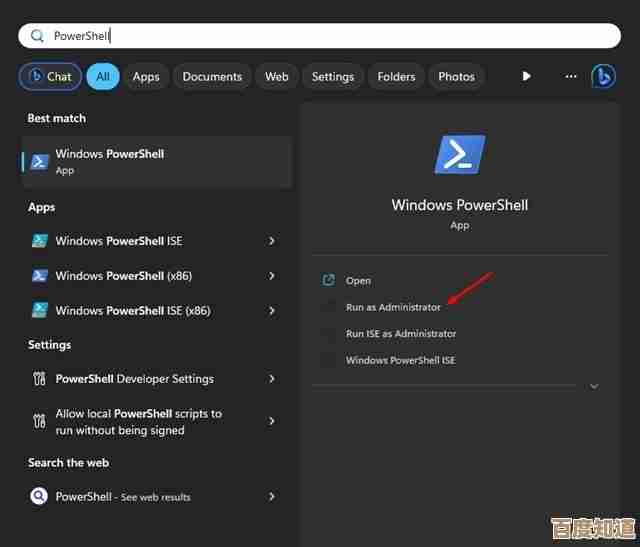The image size is (640, 547).
Task: Click Open in details pane
Action: pos(358,281)
